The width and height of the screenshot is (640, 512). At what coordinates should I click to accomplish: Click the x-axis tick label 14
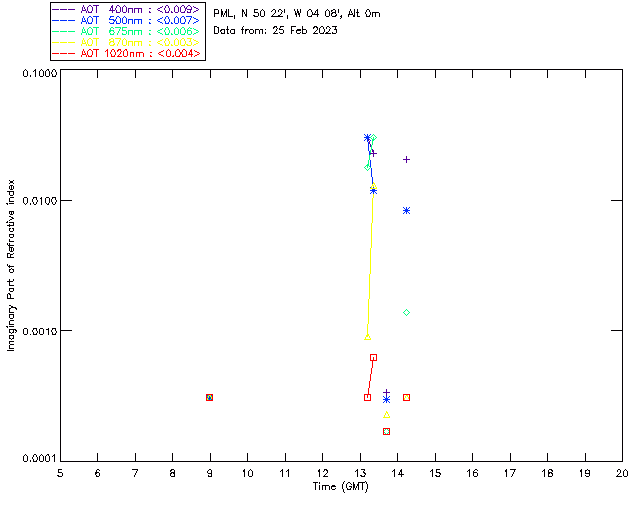(398, 473)
